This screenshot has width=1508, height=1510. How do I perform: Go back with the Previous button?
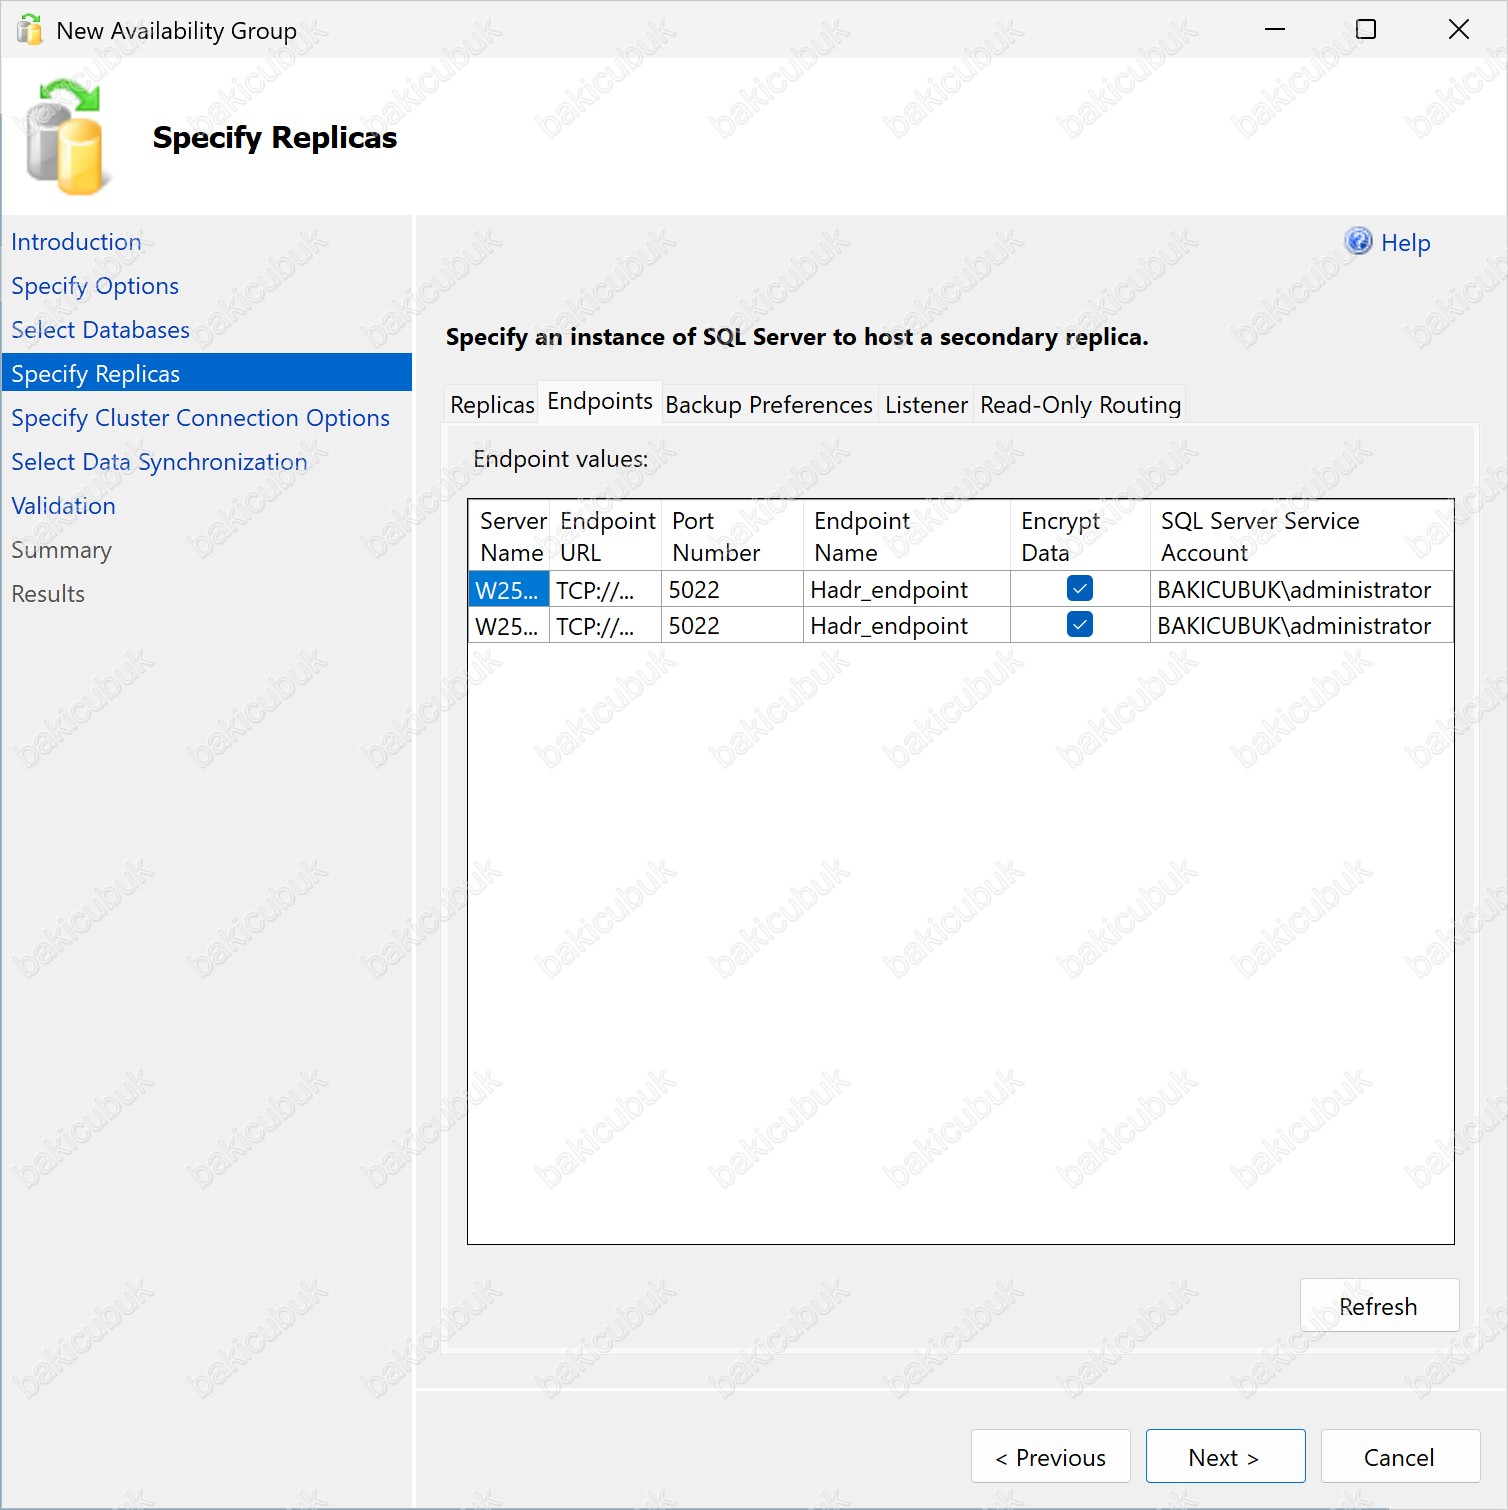(x=1050, y=1456)
